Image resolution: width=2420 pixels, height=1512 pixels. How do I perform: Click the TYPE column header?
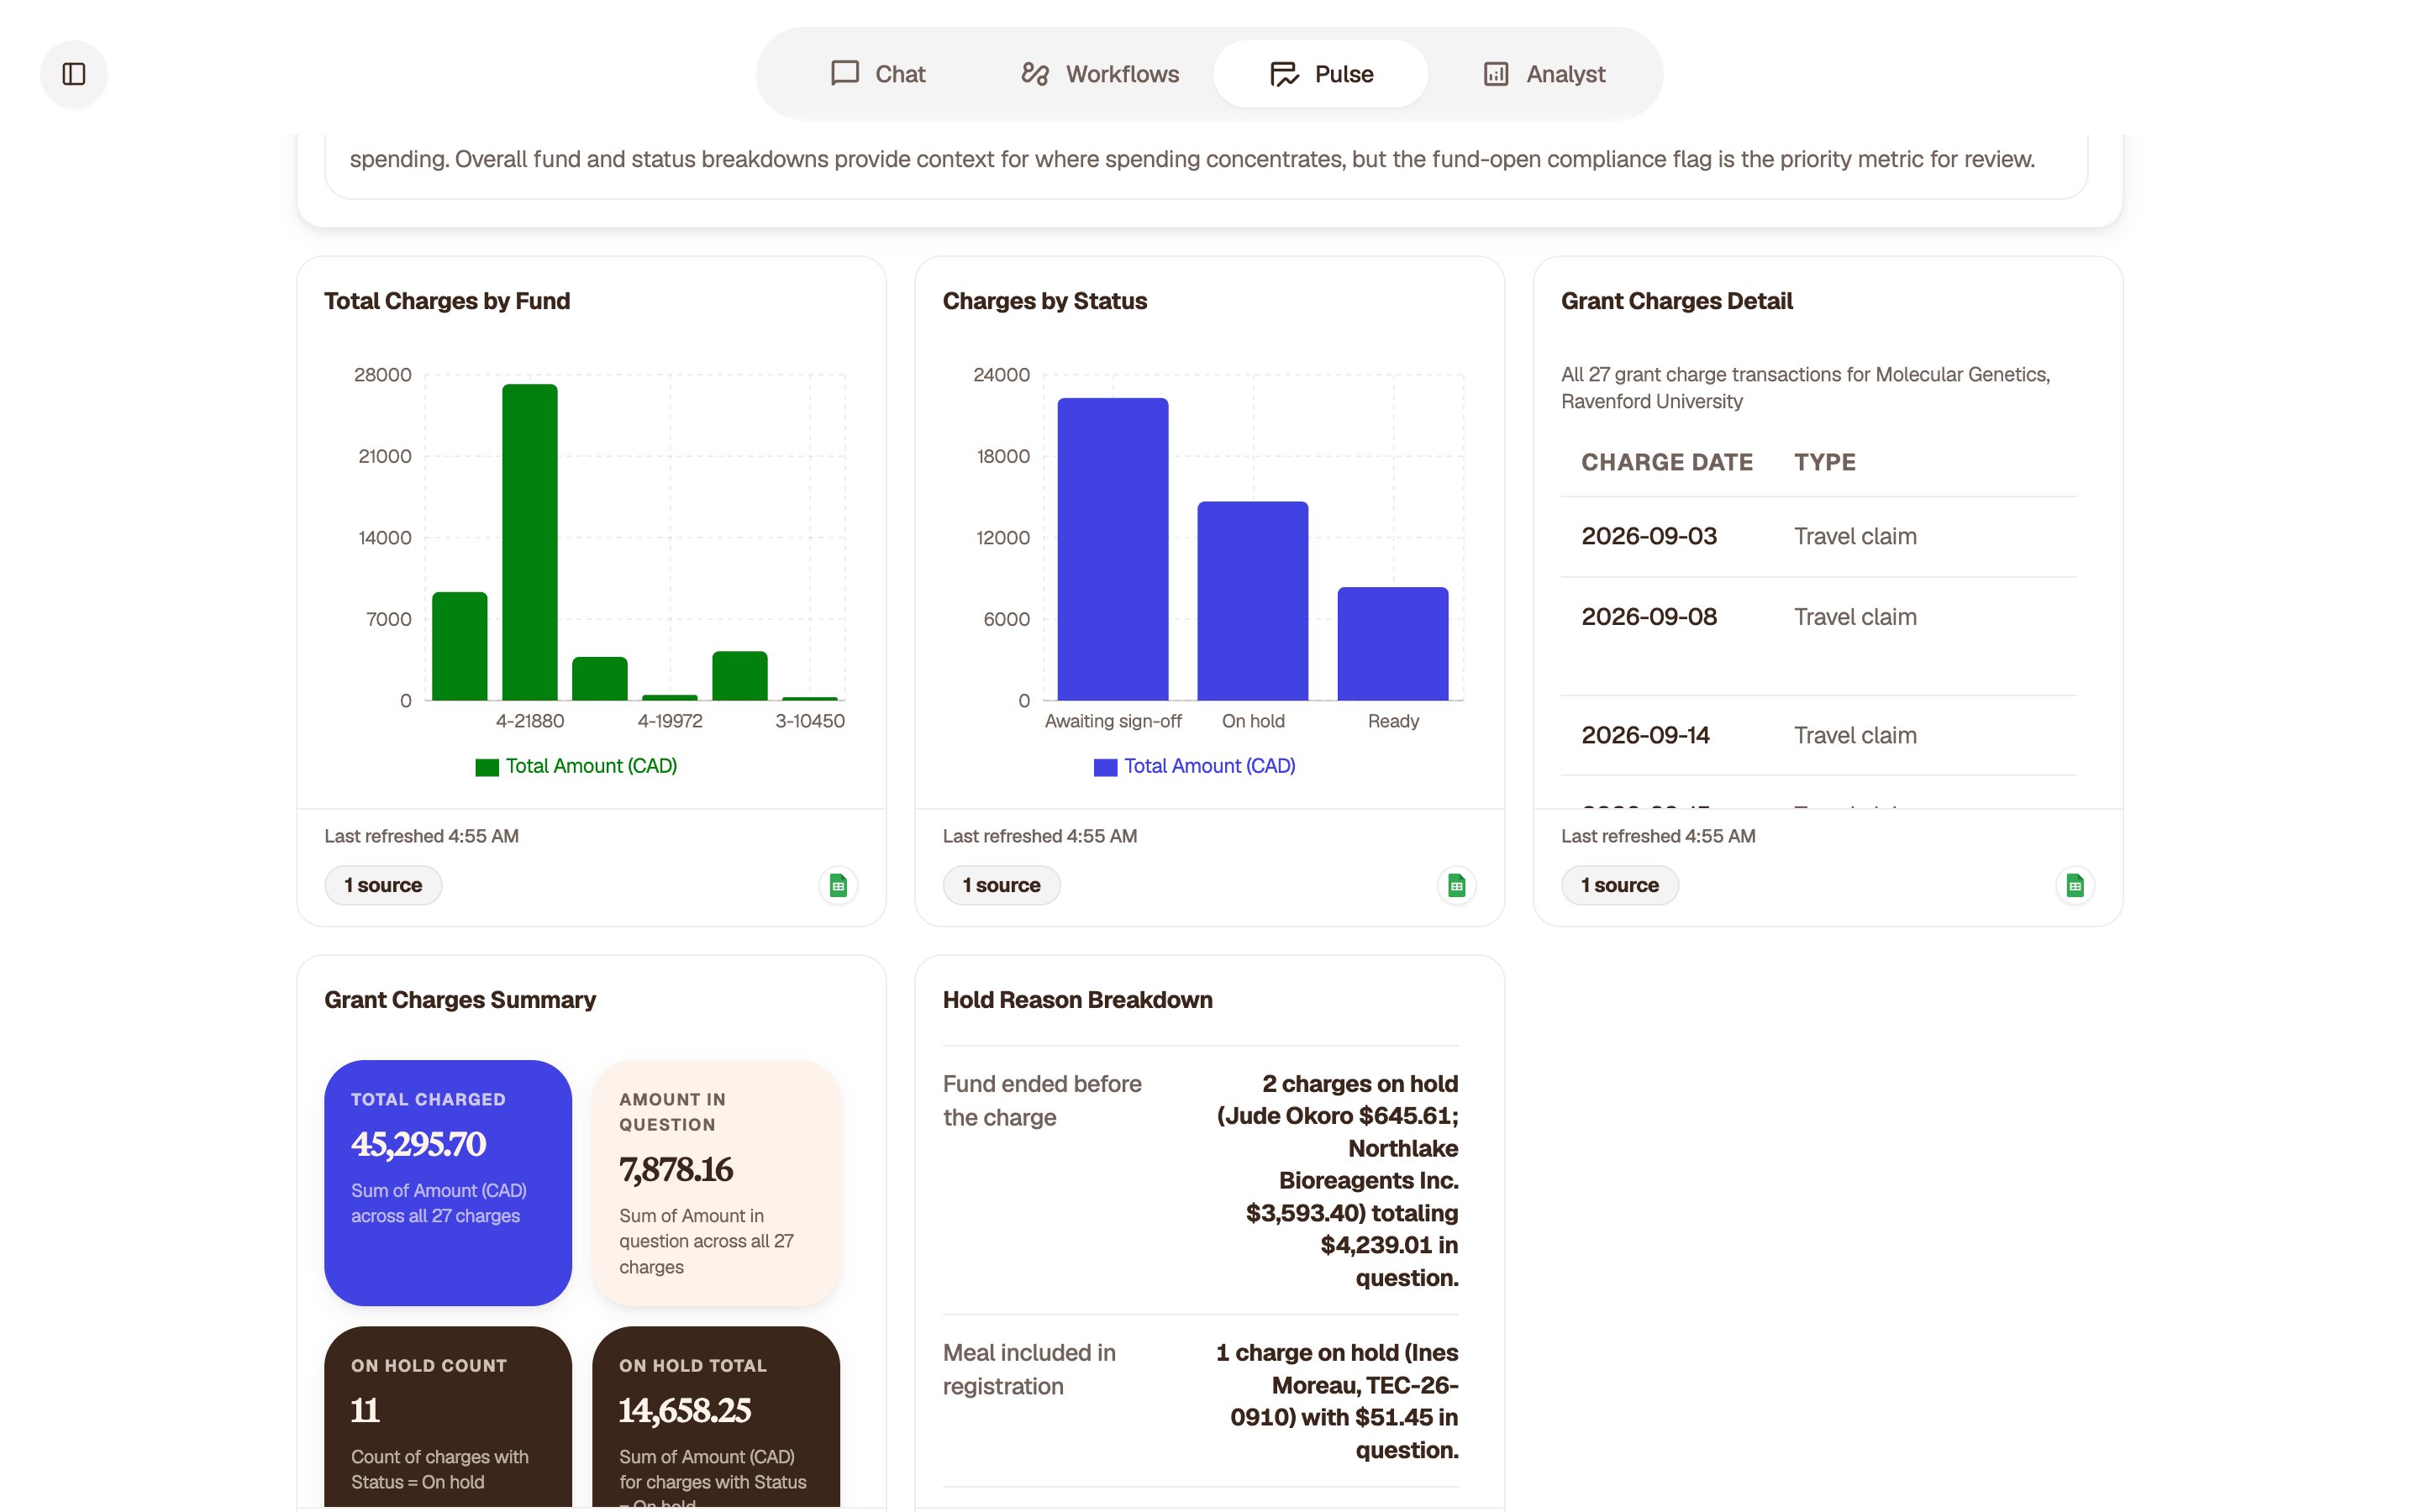[x=1825, y=462]
